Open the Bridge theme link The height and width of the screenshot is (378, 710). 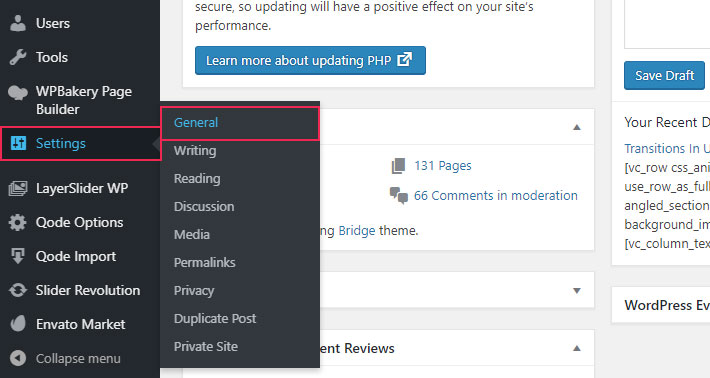tap(357, 231)
